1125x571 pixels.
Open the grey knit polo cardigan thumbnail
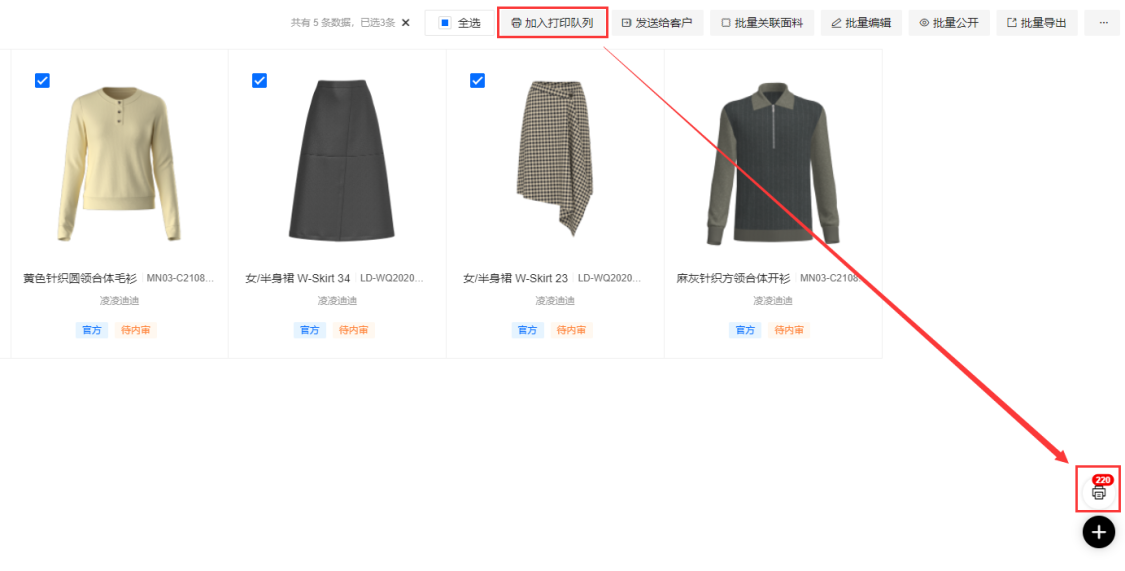coord(773,164)
